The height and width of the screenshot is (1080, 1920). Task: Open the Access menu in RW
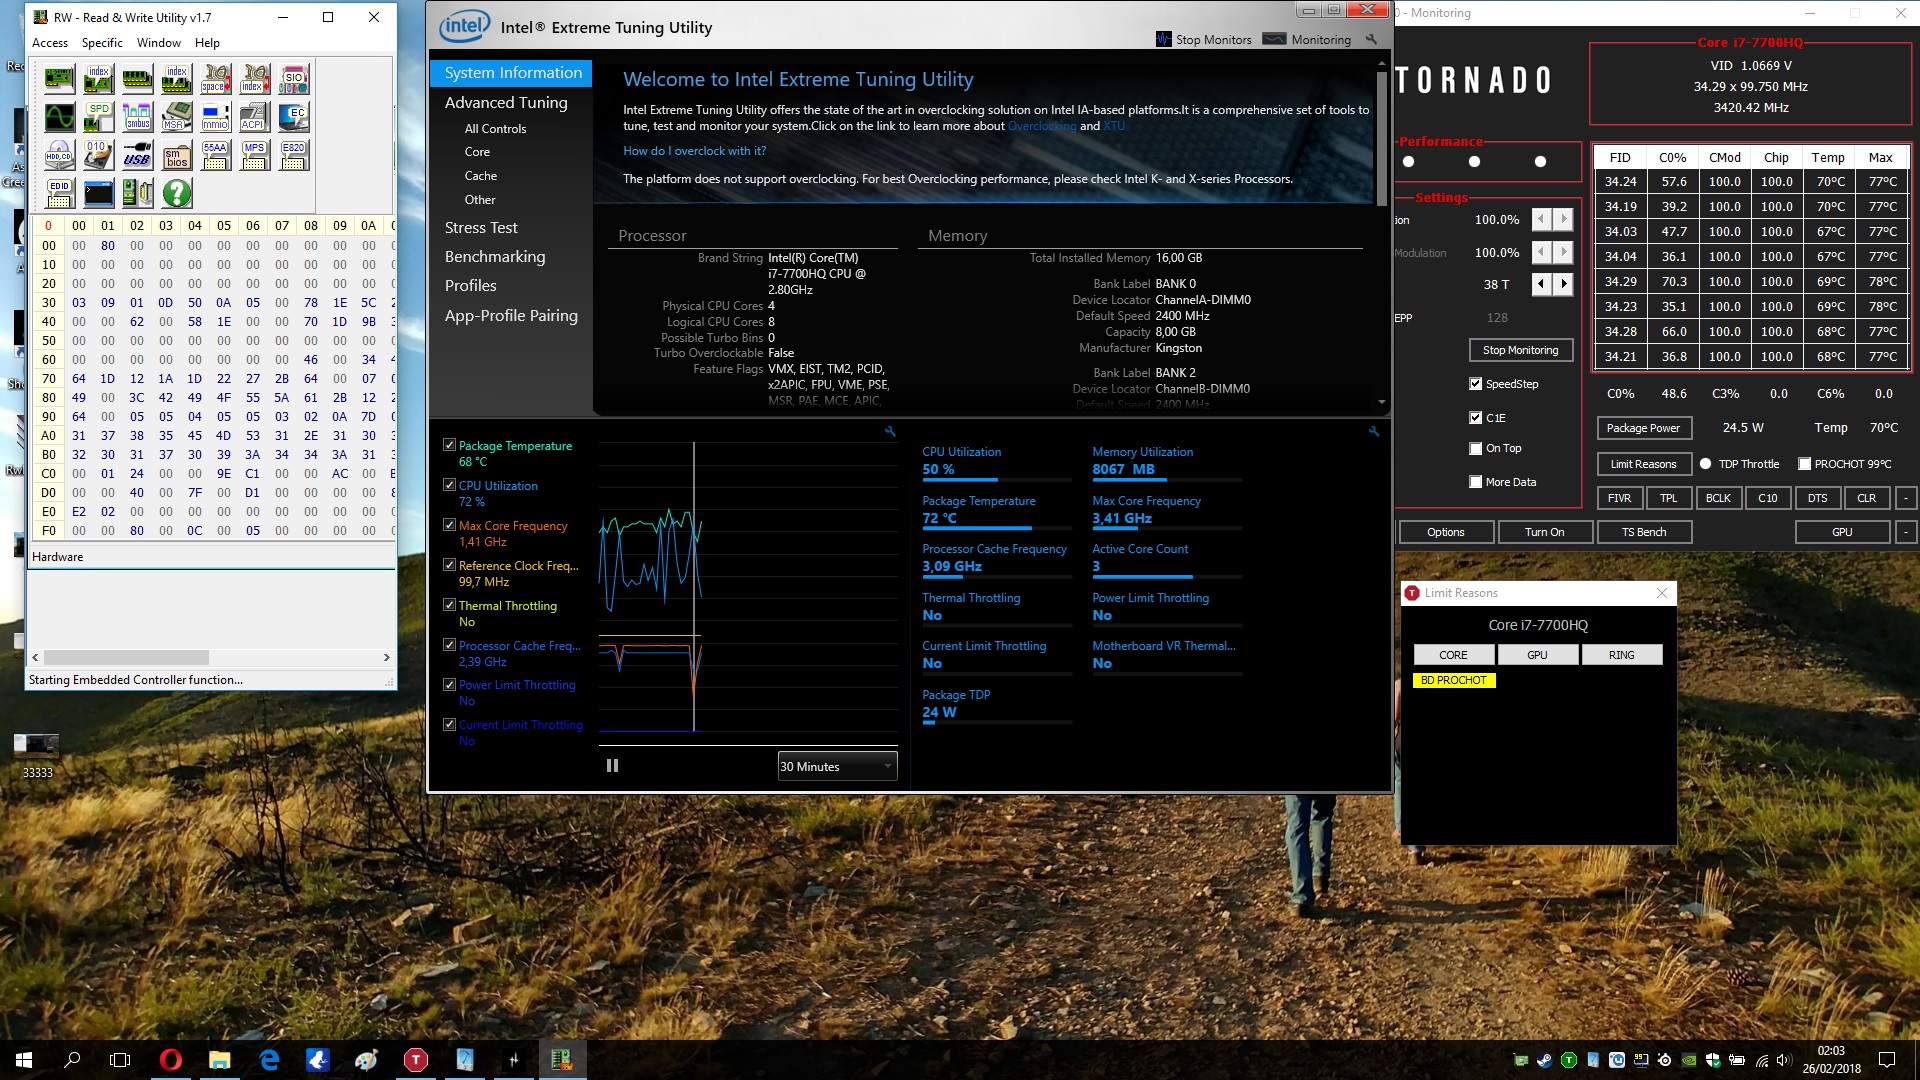click(50, 43)
